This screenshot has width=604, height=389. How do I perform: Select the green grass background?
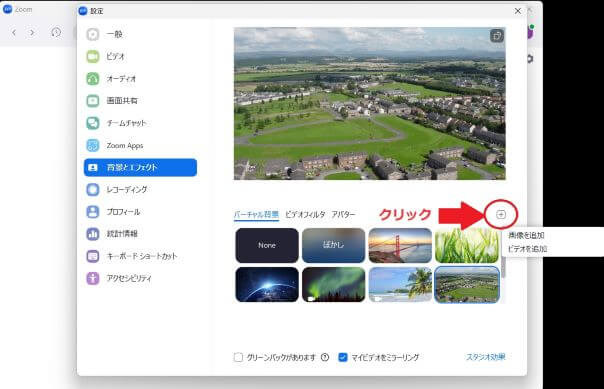click(x=467, y=245)
